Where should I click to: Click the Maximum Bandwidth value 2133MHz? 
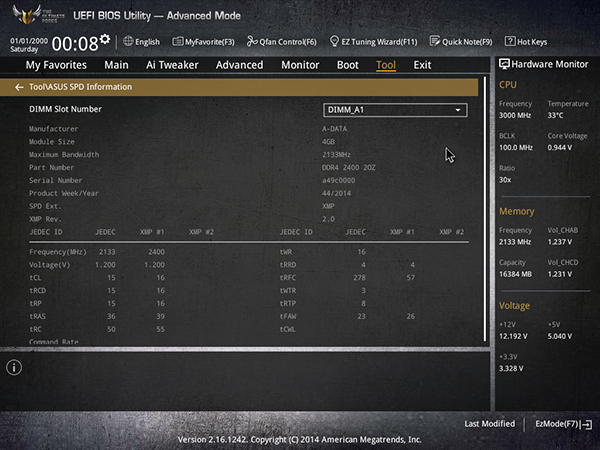point(336,155)
